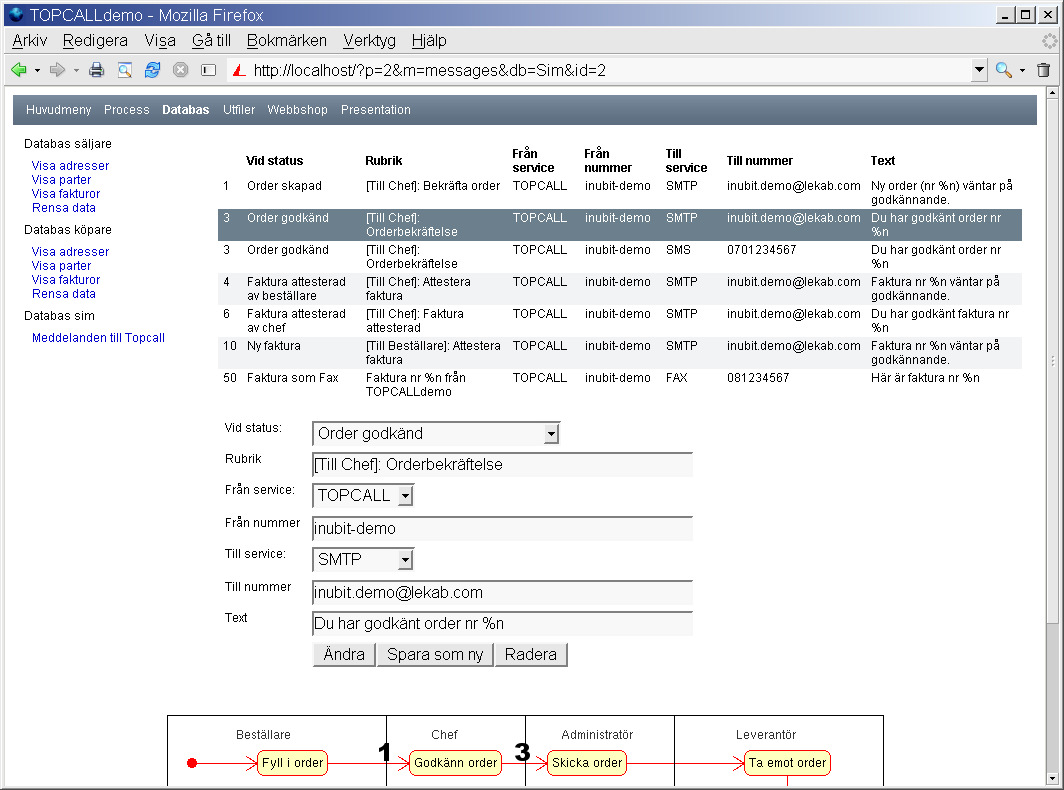Open the Visa menu in the menu bar

click(x=160, y=41)
